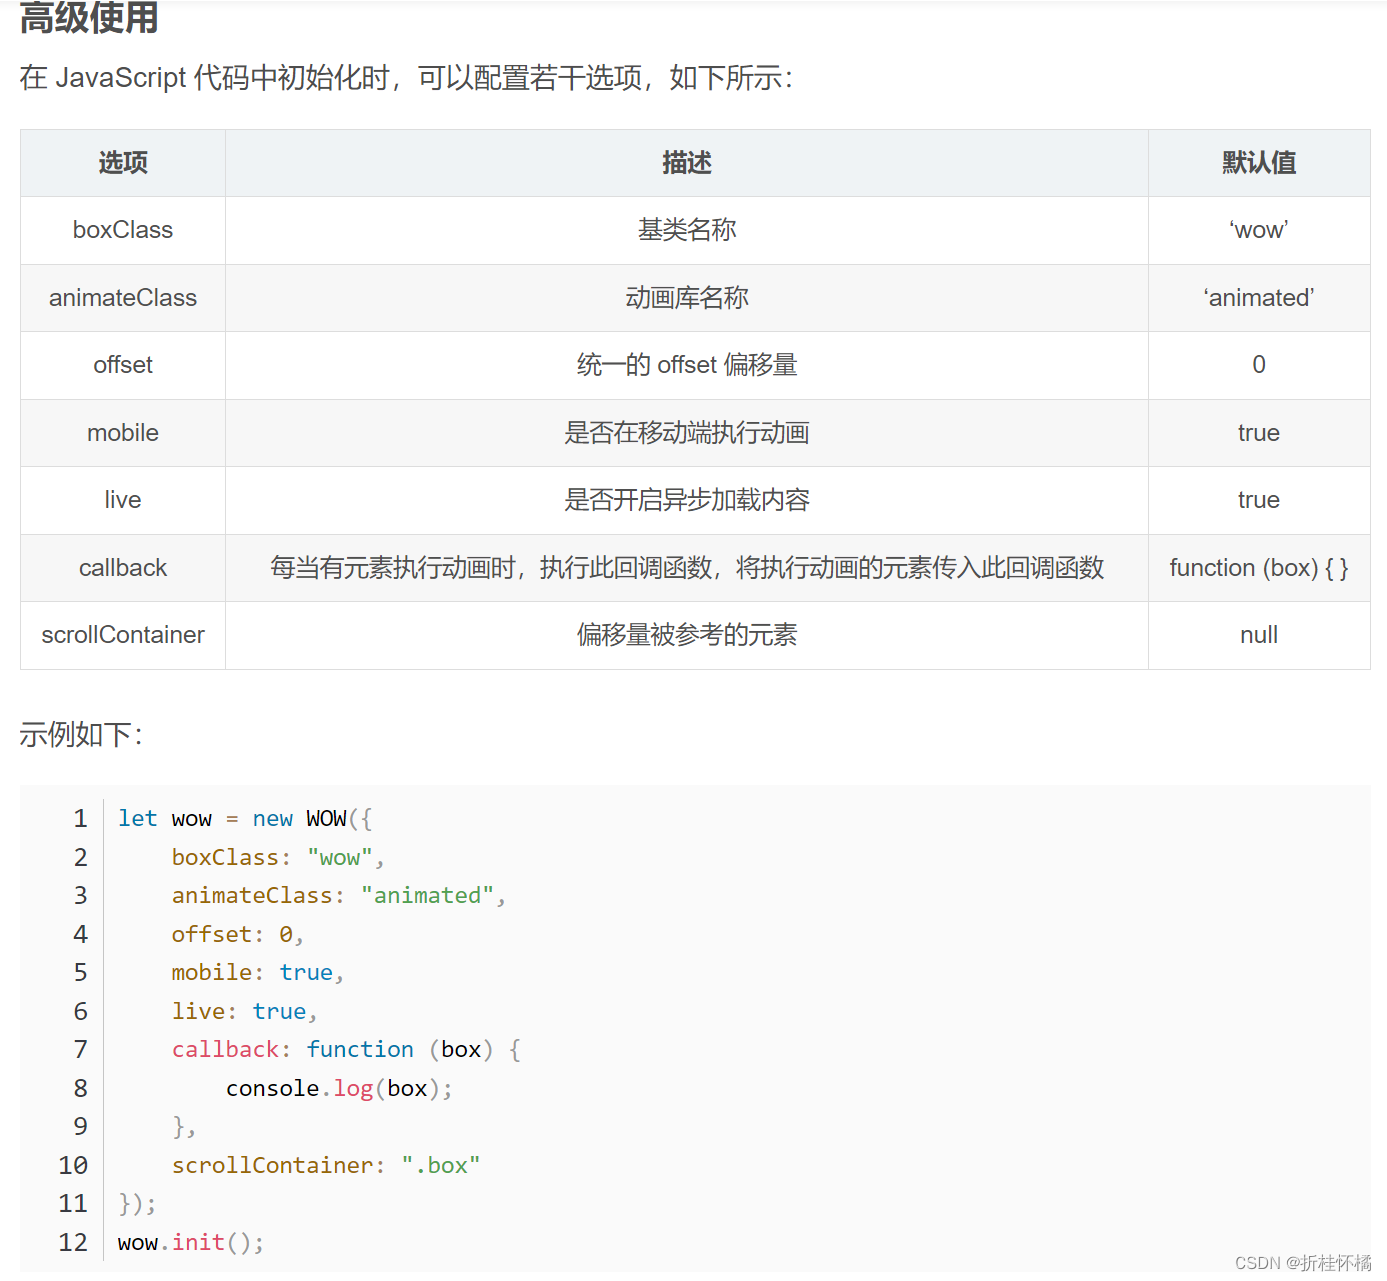Click the true default in live row
Viewport: 1387px width, 1281px height.
[1259, 500]
